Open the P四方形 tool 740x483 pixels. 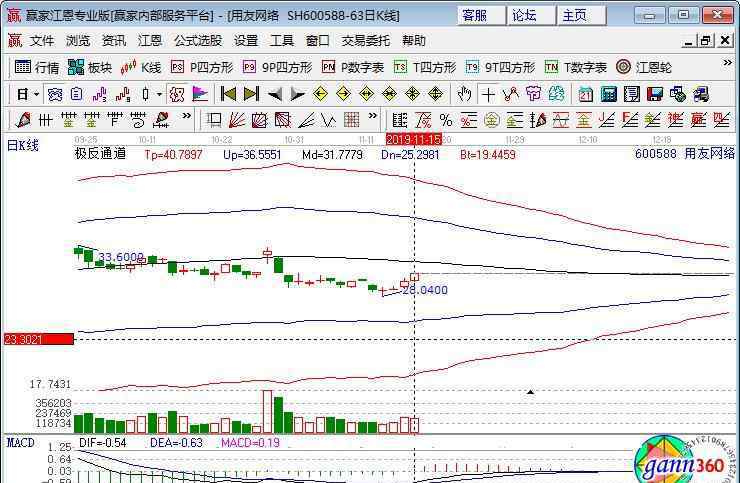[202, 68]
